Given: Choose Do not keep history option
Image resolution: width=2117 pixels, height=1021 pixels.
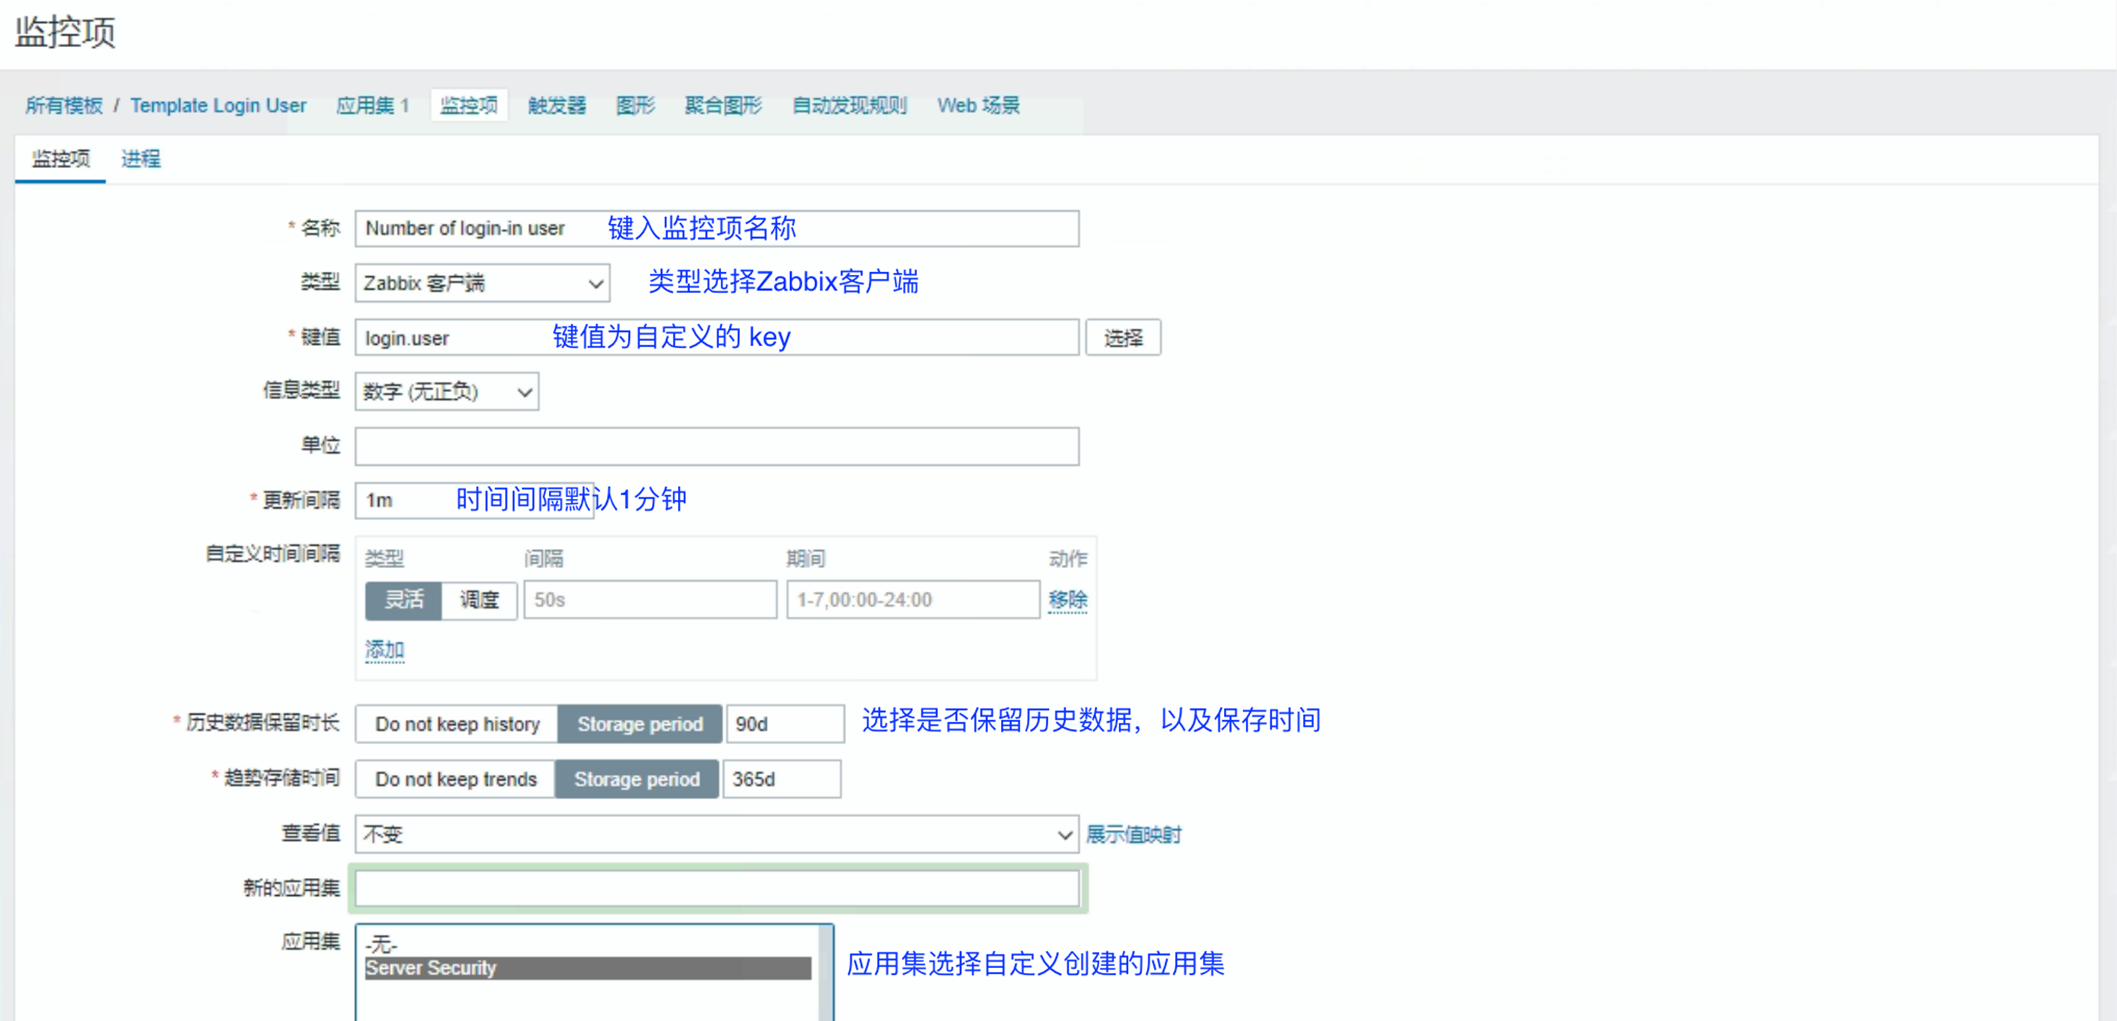Looking at the screenshot, I should pos(457,724).
